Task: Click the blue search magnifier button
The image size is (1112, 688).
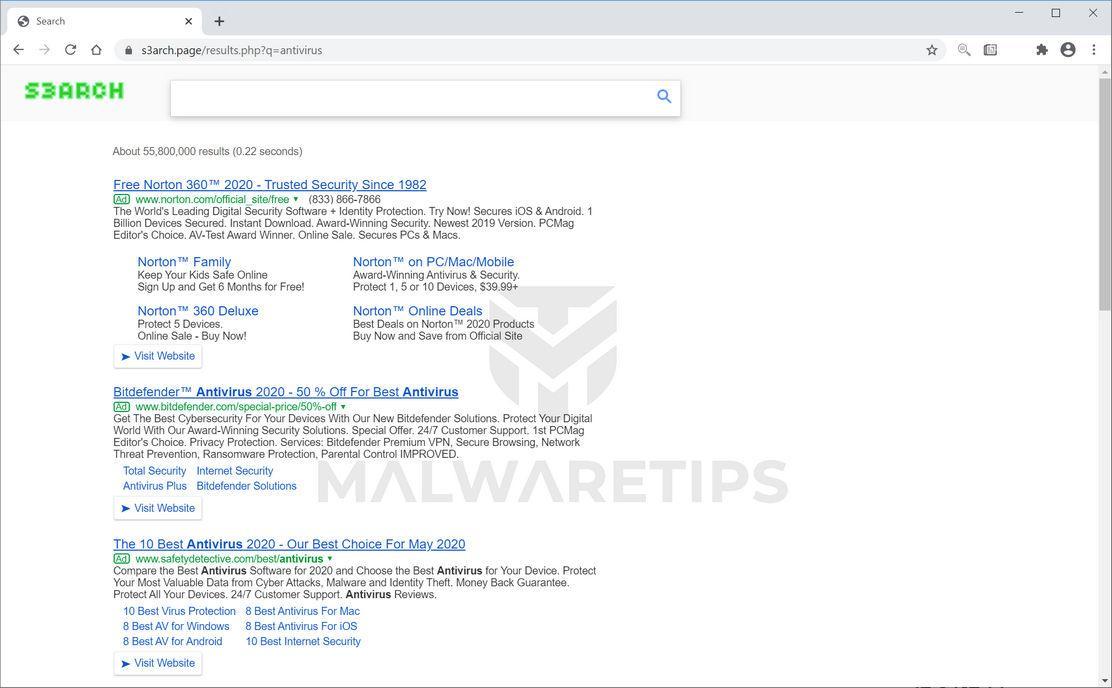Action: (664, 96)
